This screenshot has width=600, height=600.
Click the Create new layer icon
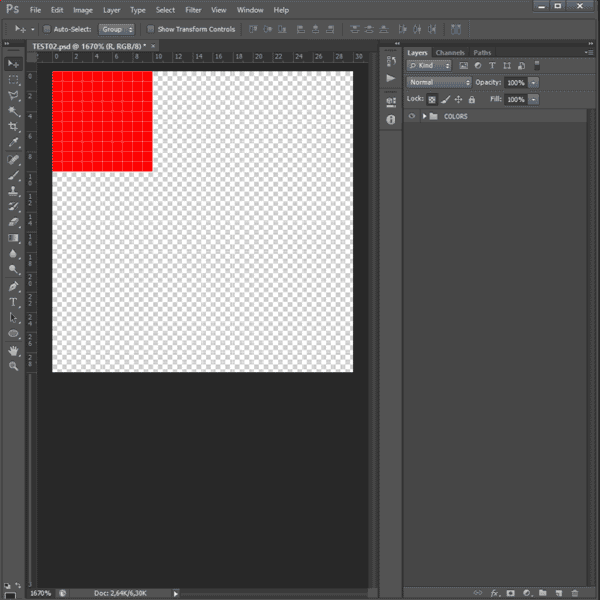pyautogui.click(x=559, y=593)
